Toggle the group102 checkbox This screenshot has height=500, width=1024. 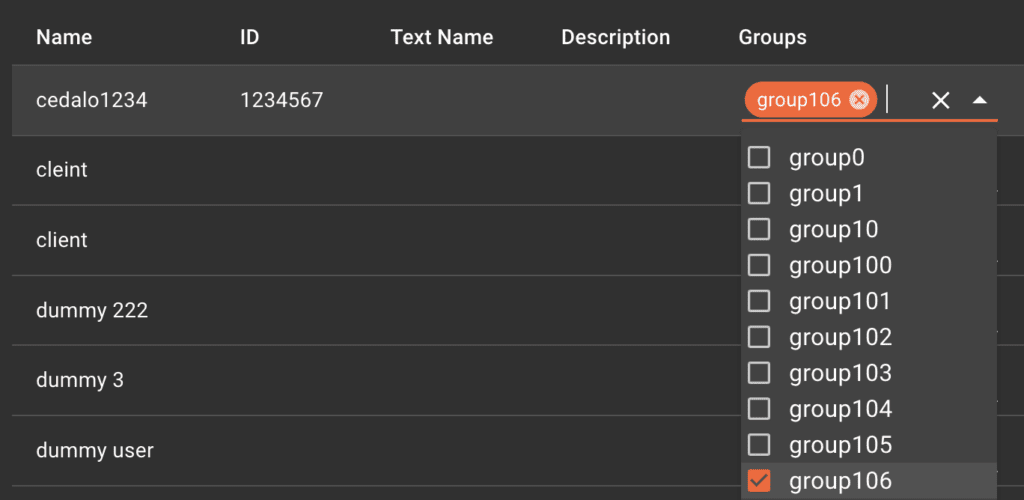760,338
